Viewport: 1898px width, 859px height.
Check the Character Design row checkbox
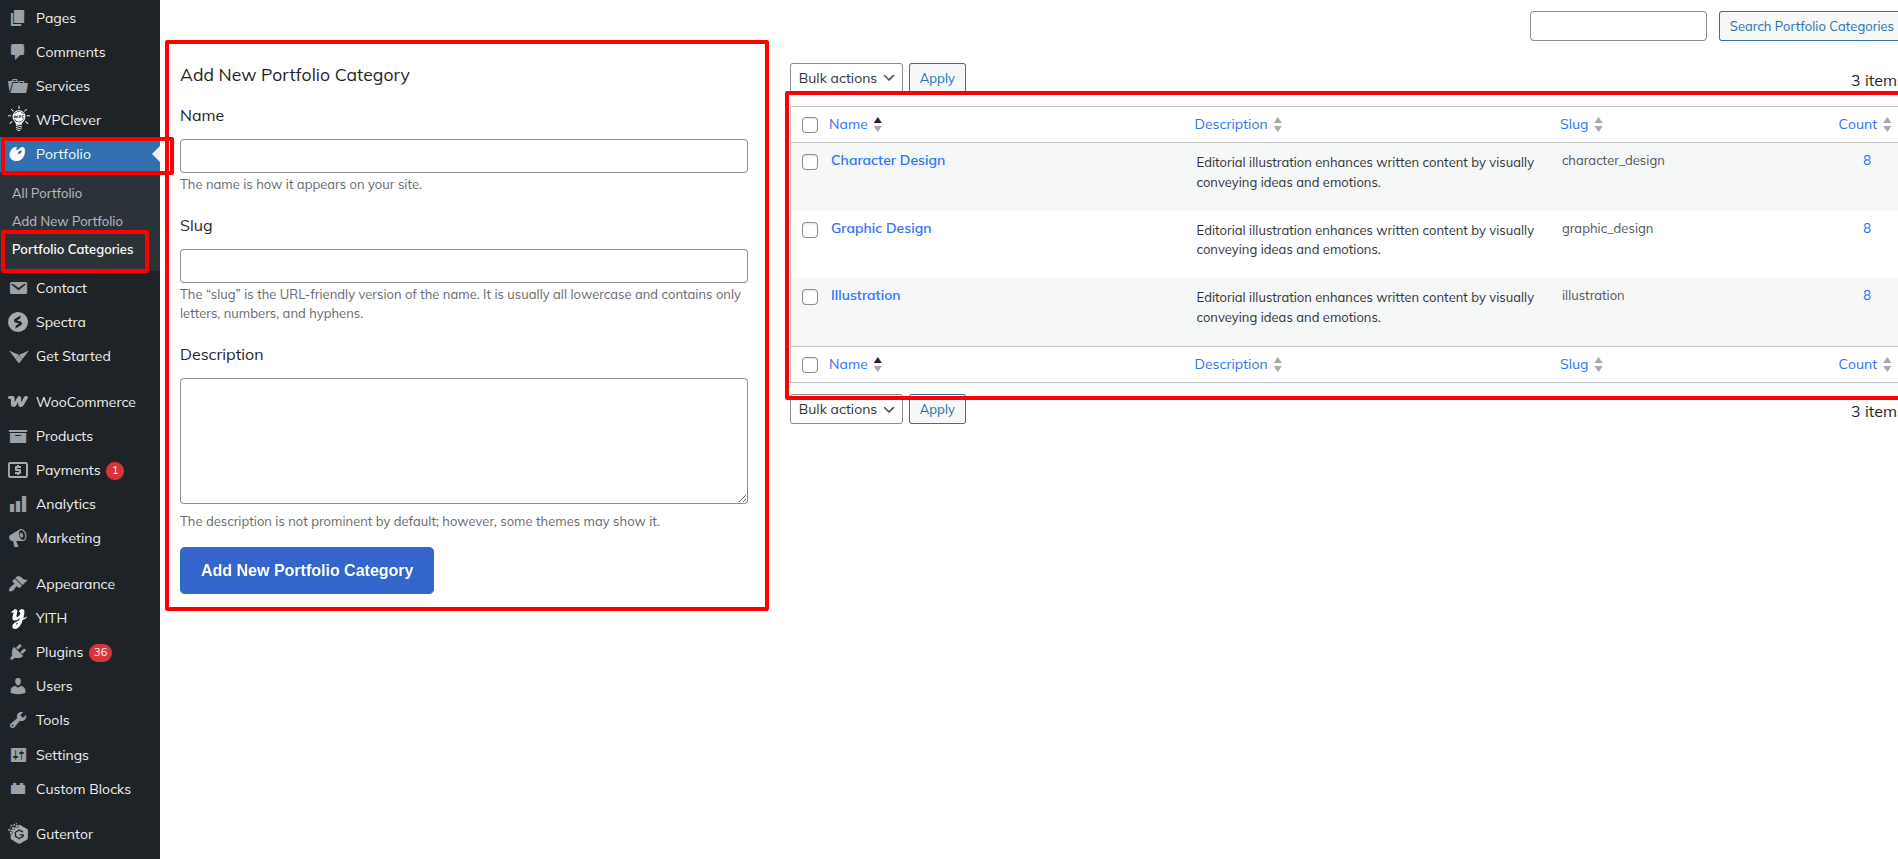(x=810, y=162)
